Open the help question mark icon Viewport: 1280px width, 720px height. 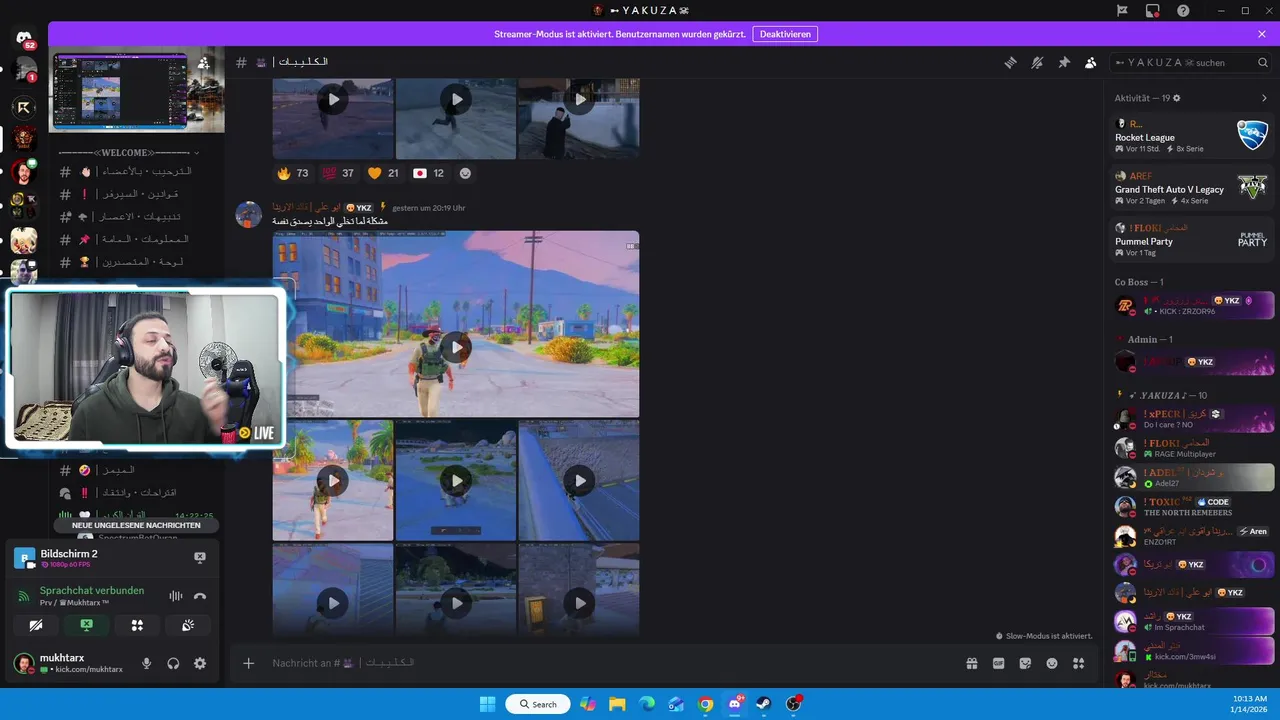tap(1183, 10)
